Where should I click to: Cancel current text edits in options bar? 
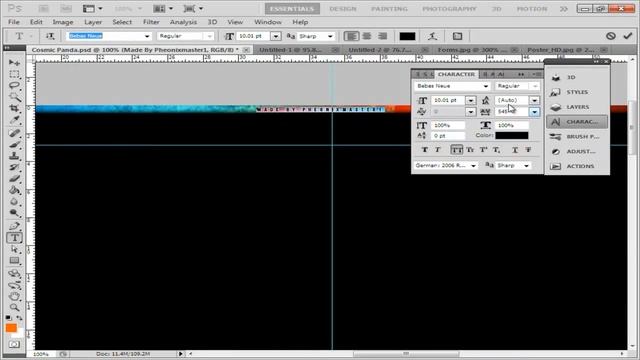[x=611, y=36]
